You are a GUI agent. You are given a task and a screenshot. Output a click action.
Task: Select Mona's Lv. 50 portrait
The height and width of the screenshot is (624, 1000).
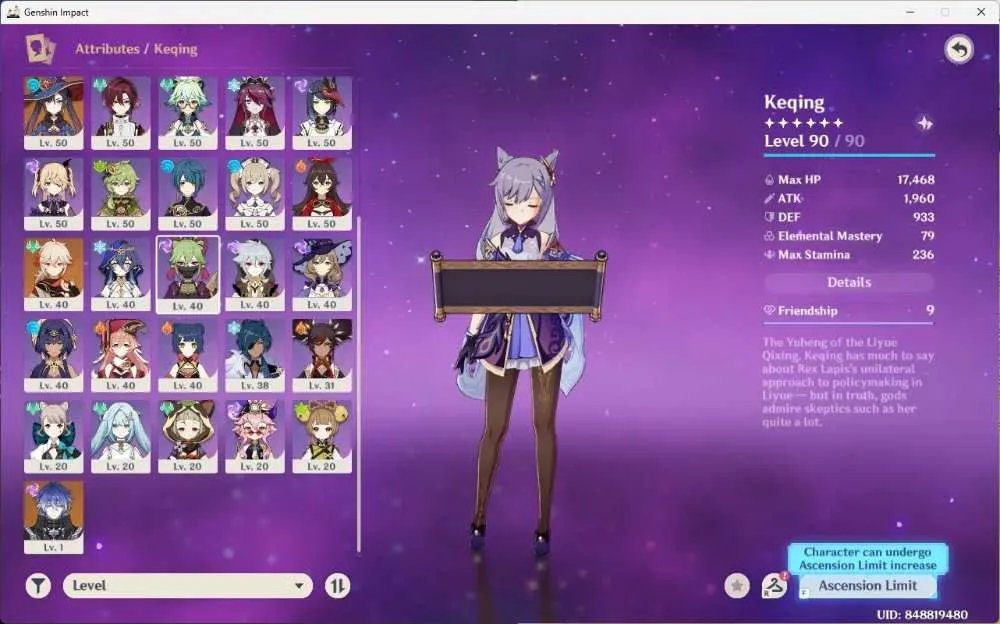tap(54, 113)
